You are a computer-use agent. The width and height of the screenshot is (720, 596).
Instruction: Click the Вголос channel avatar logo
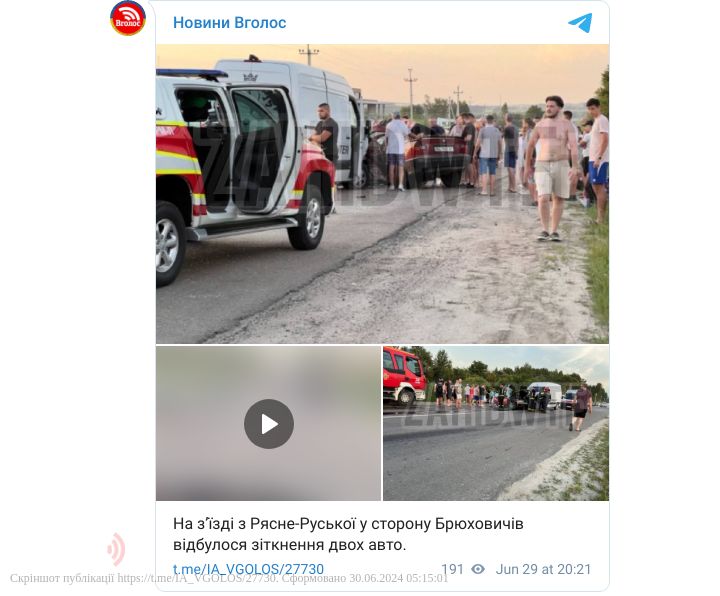pyautogui.click(x=128, y=18)
